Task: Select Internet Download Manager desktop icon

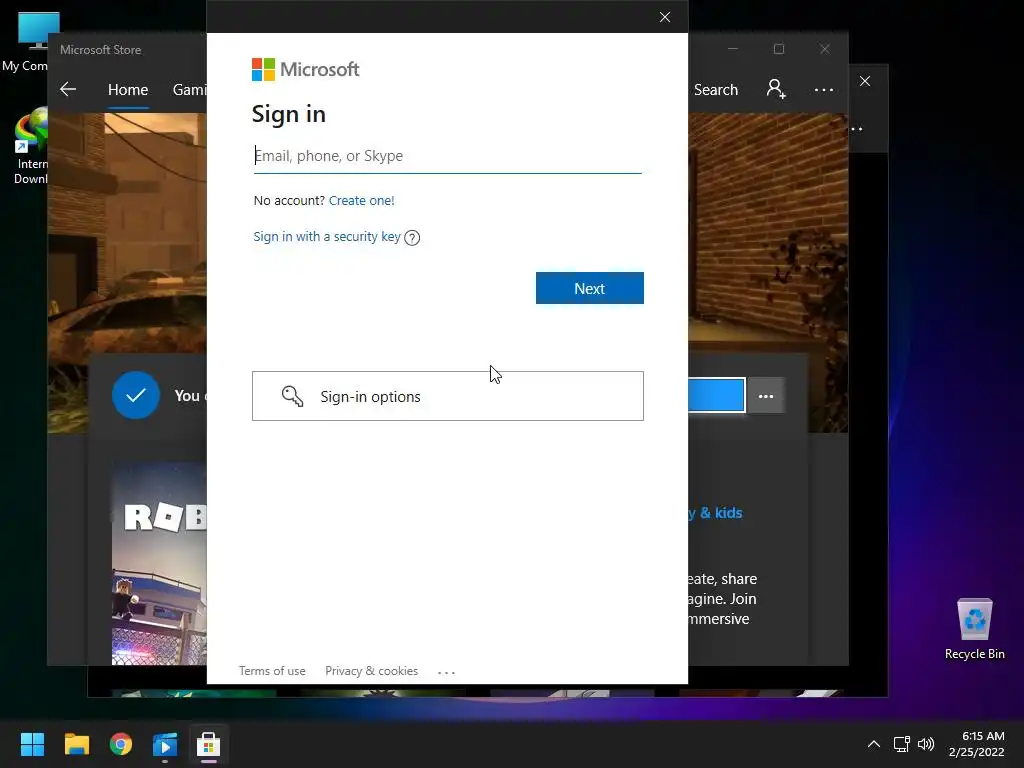Action: coord(29,147)
